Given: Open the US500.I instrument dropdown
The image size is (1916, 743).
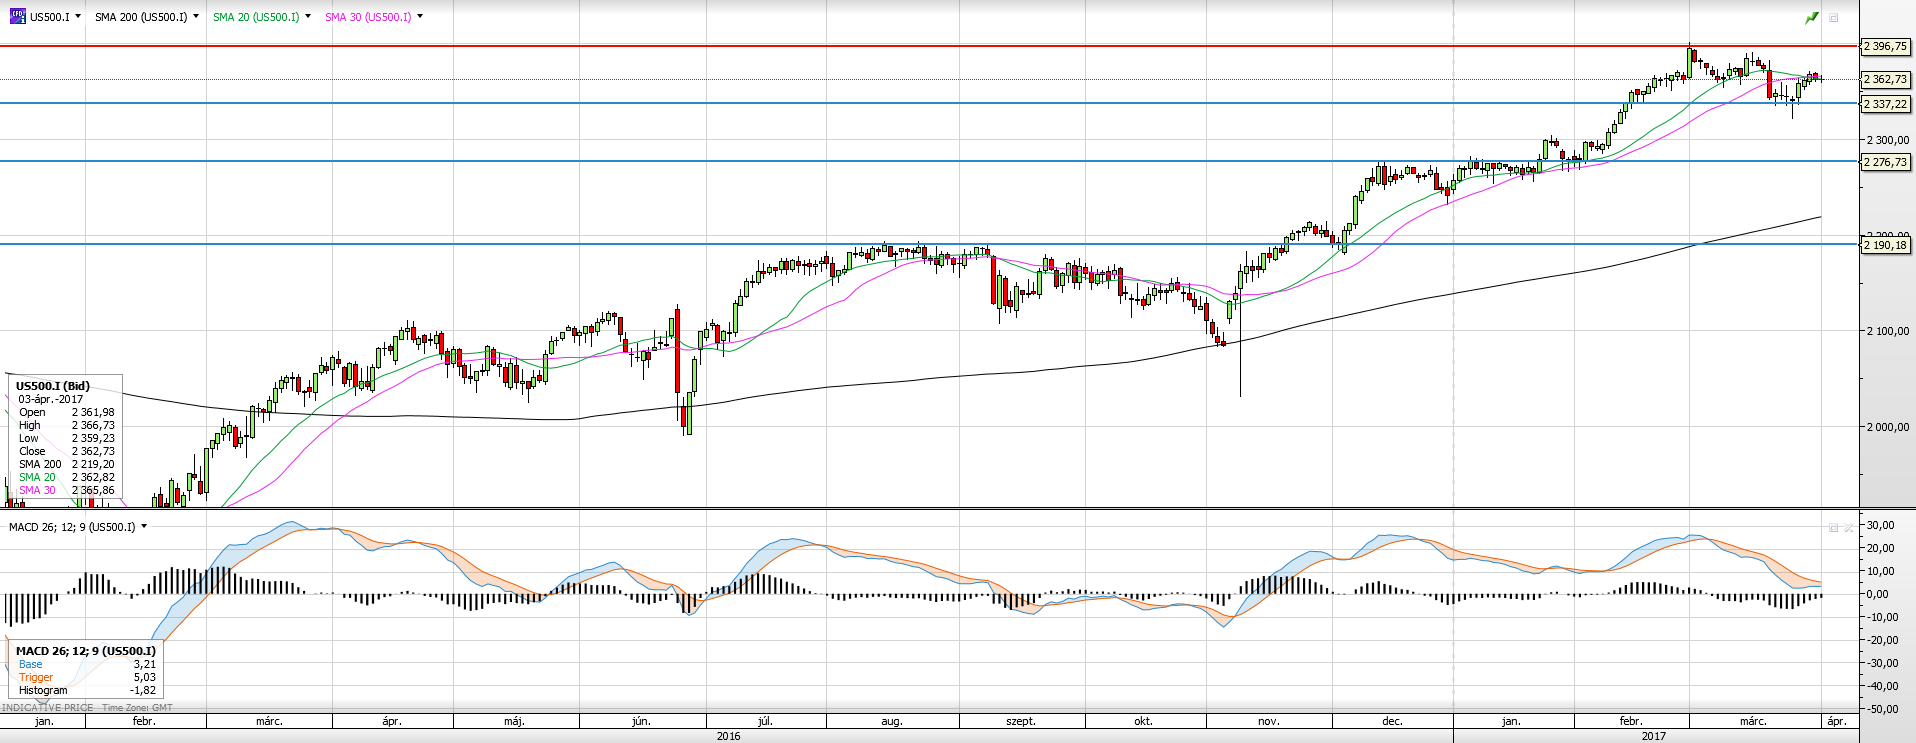Looking at the screenshot, I should [x=78, y=17].
